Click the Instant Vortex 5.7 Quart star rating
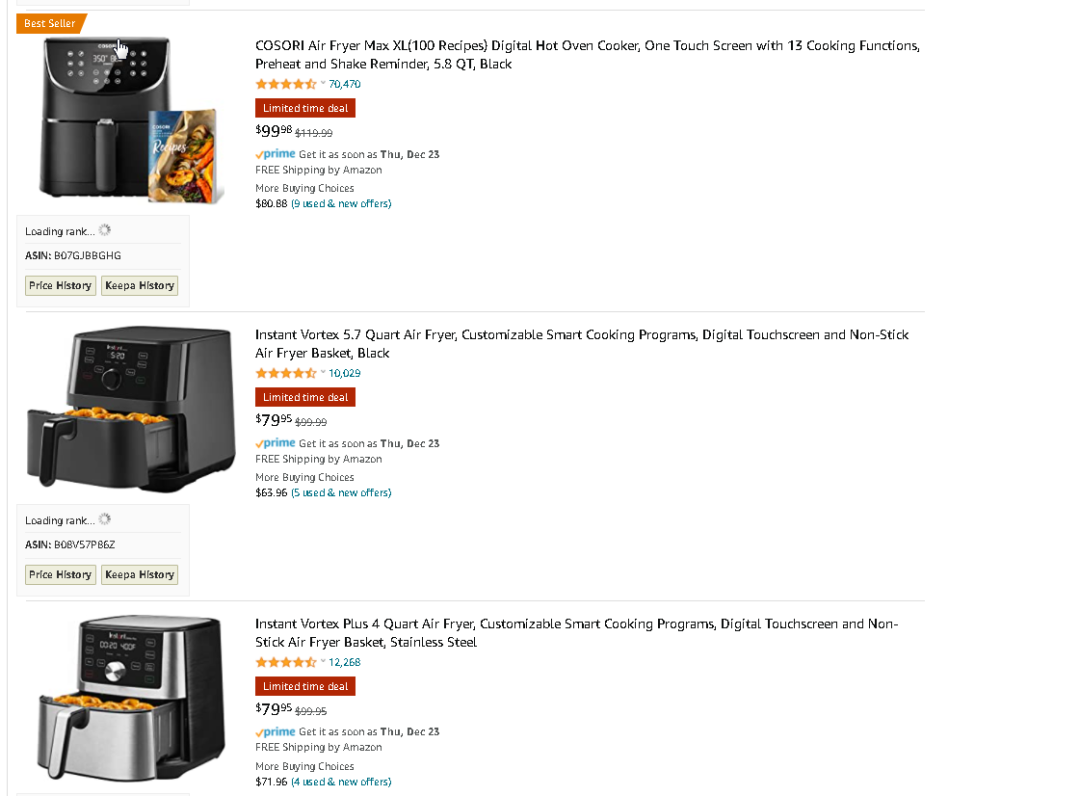 coord(286,373)
